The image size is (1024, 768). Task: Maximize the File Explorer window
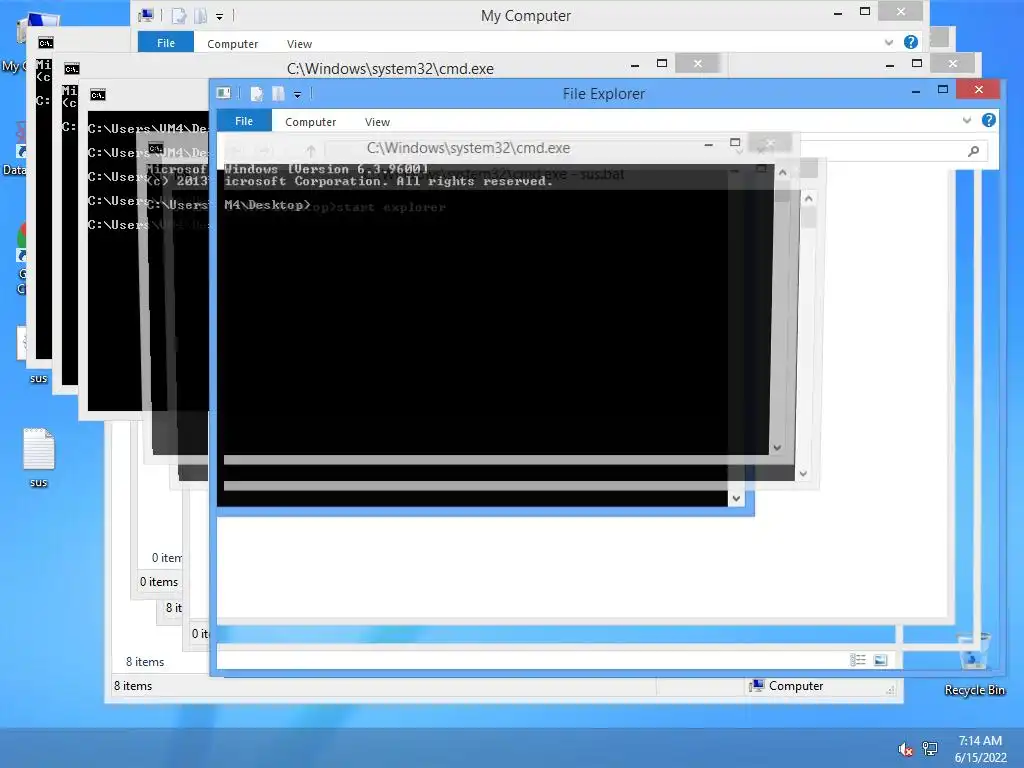coord(943,90)
